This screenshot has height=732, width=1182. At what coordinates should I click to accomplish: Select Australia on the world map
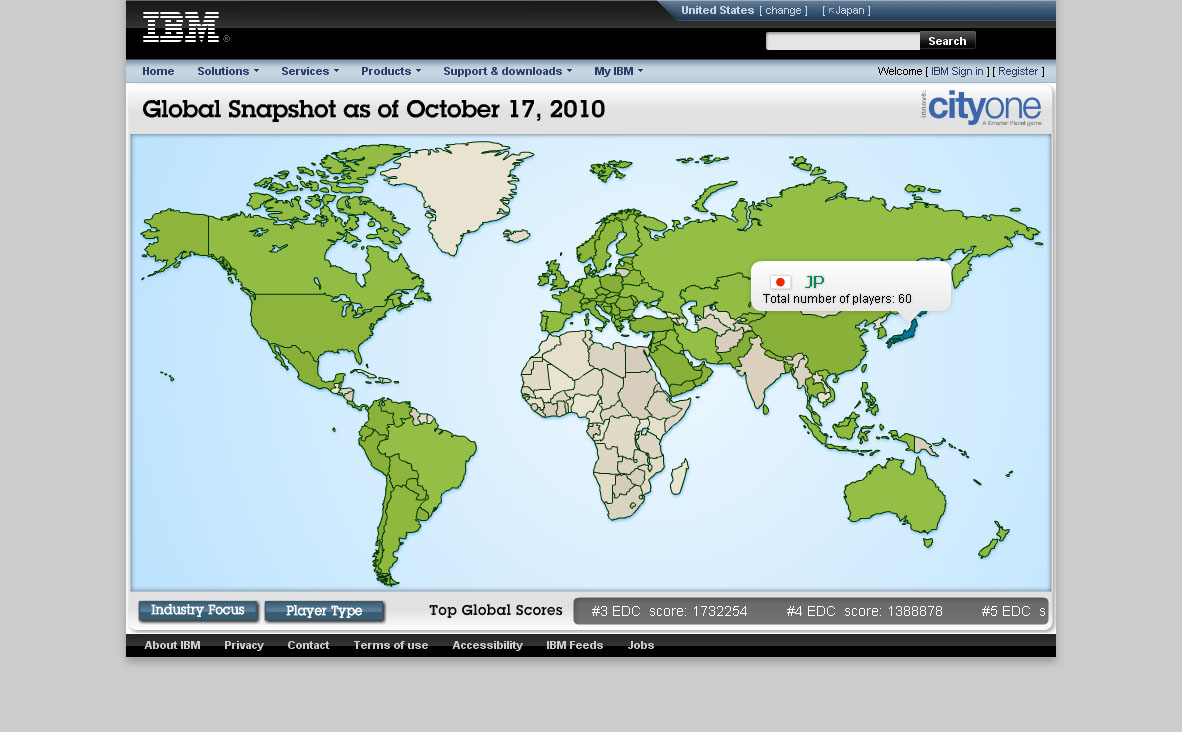click(893, 497)
